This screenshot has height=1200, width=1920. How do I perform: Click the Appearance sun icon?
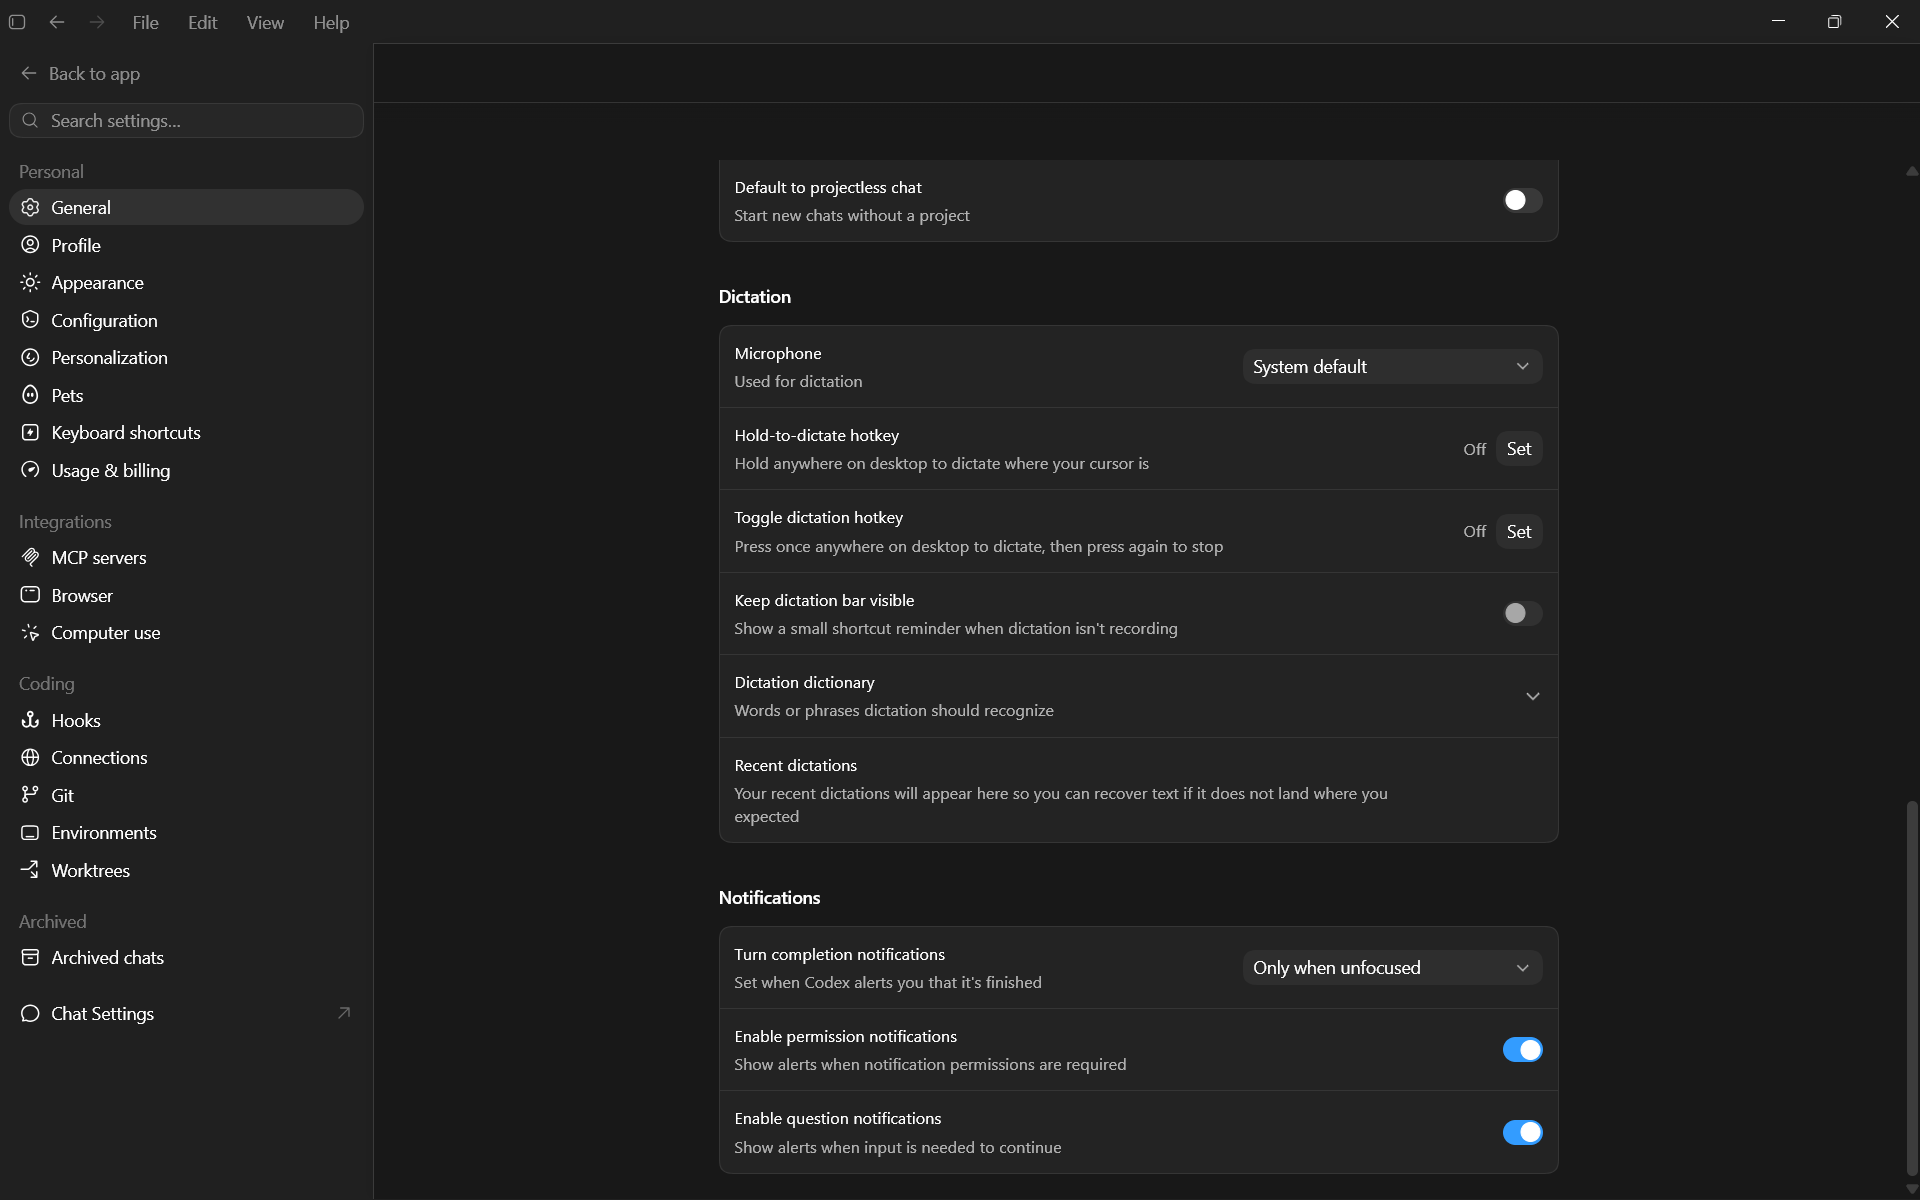pos(30,283)
